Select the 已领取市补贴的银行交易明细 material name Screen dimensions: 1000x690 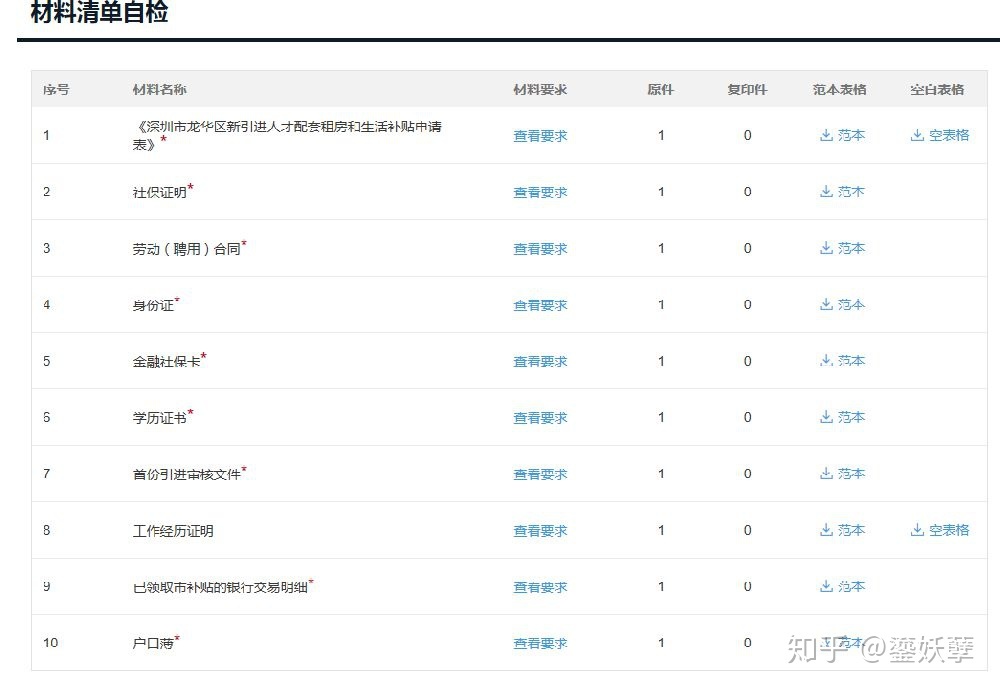click(x=220, y=587)
